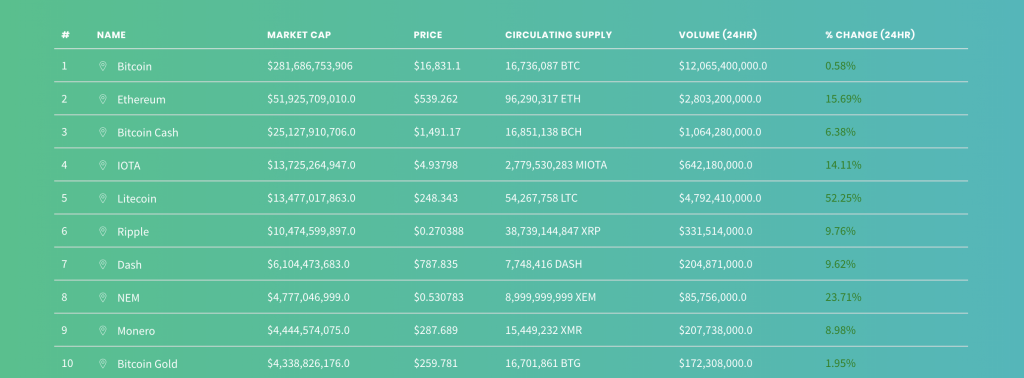Sort by the Volume (24hr) header
1024x378 pixels.
point(718,35)
